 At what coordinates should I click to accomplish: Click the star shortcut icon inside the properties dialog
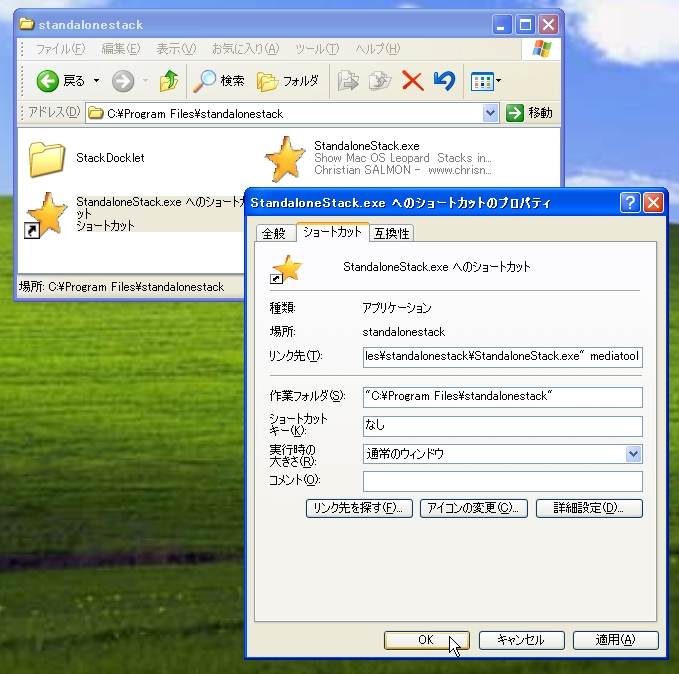click(x=286, y=269)
